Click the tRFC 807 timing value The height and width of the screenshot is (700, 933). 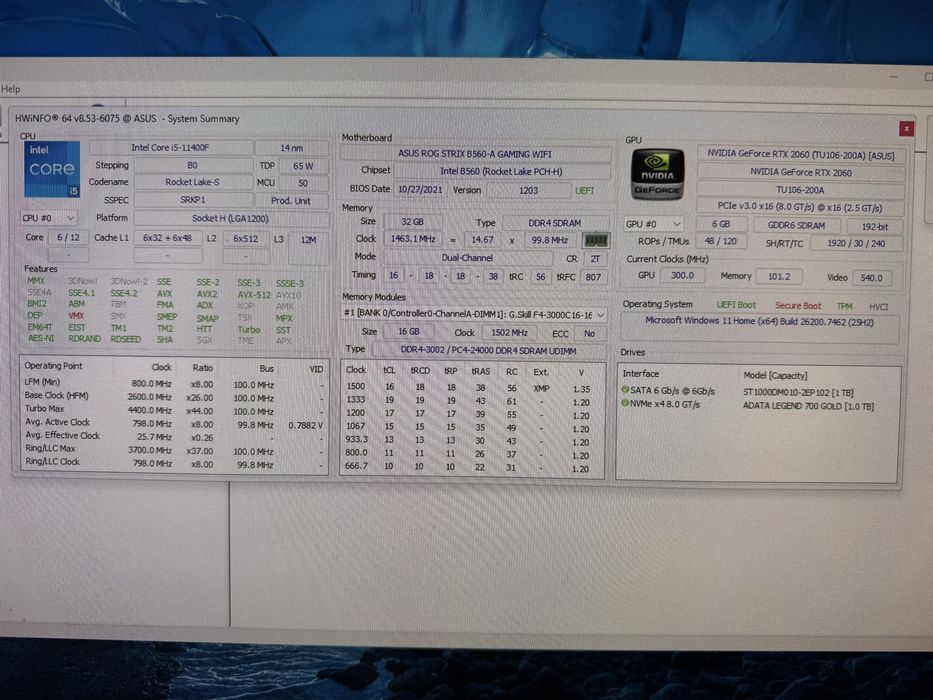(x=593, y=277)
